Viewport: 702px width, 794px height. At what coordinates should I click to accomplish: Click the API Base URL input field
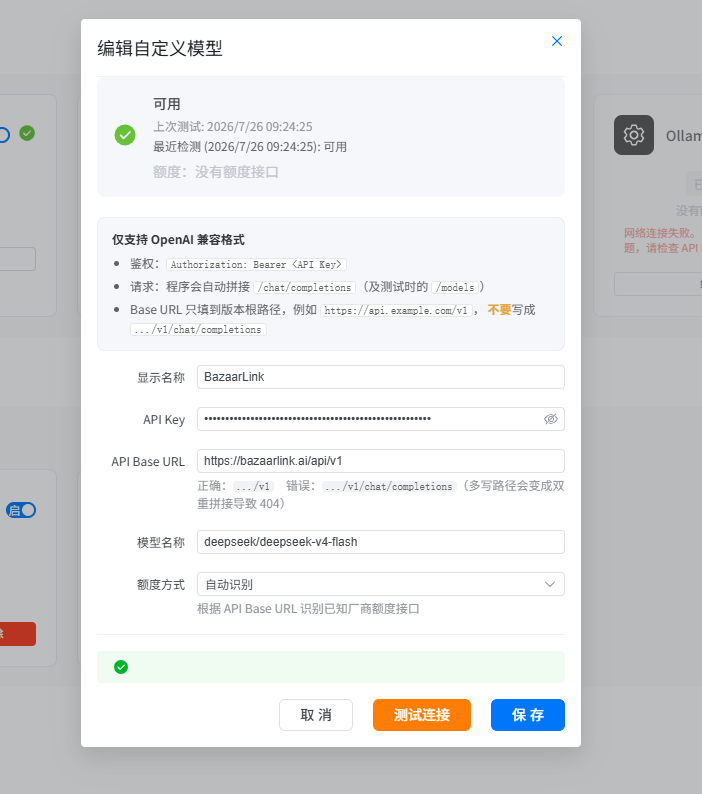coord(381,461)
